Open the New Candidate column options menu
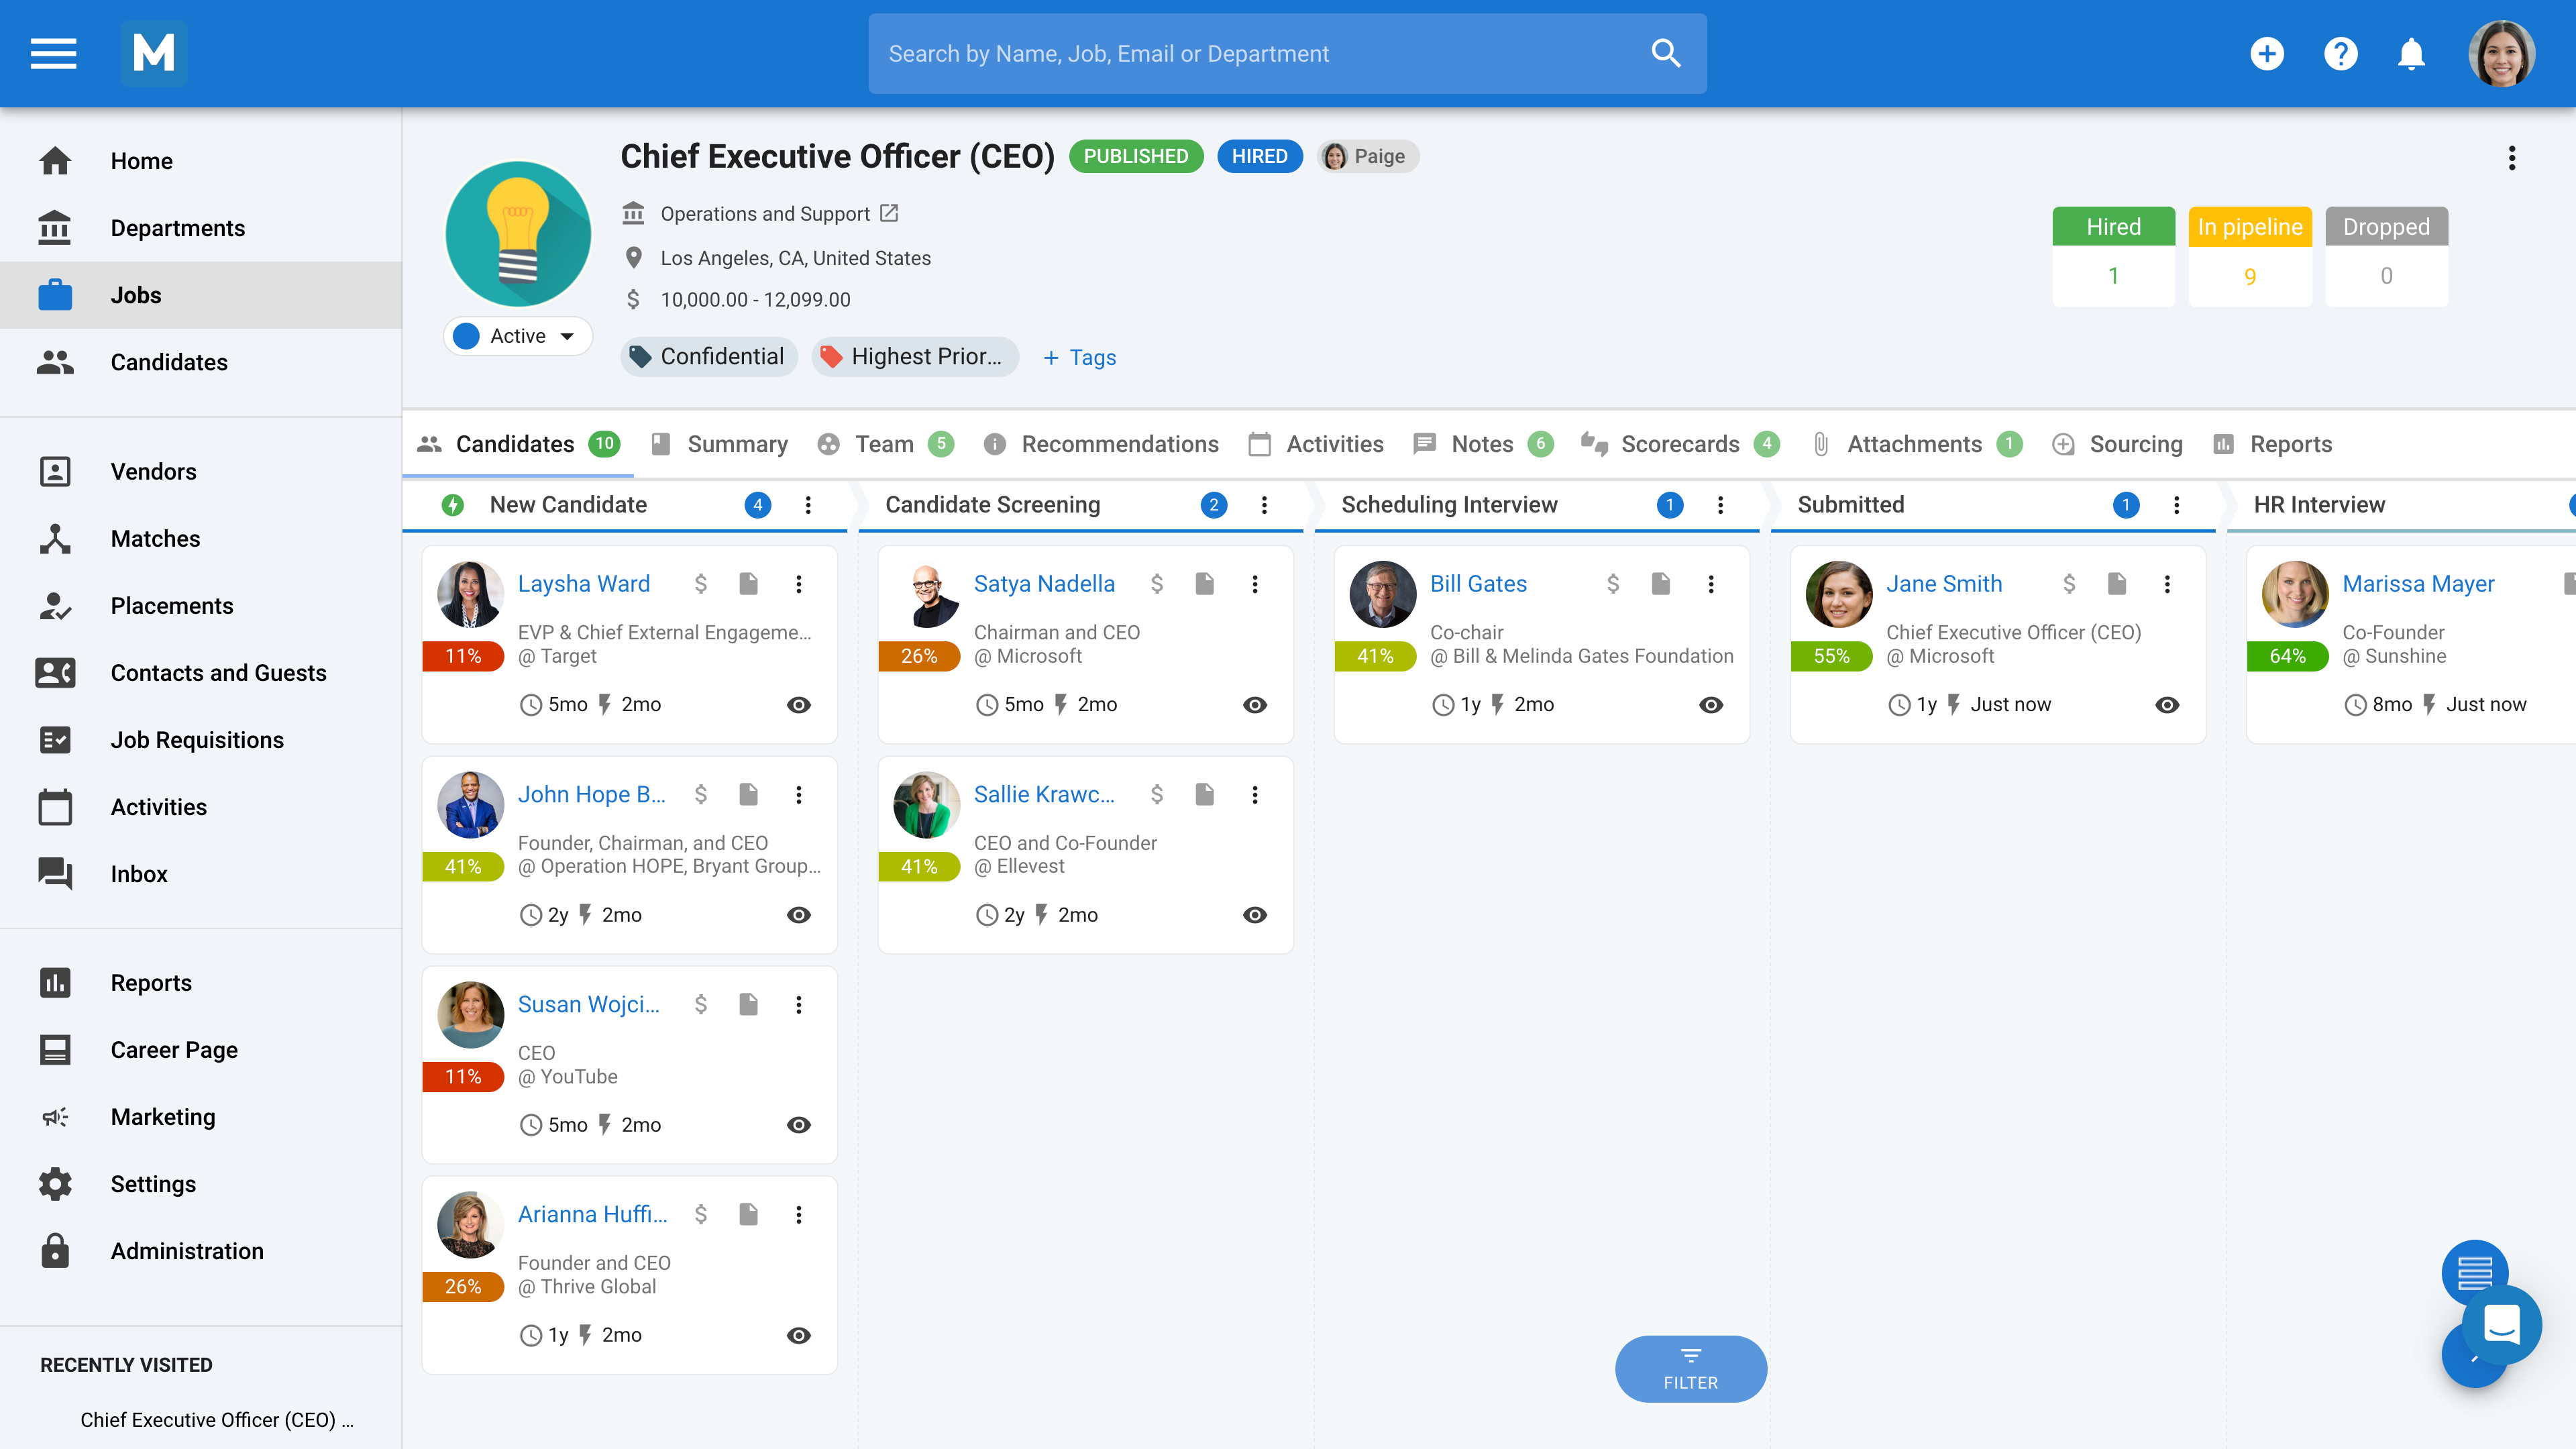 pyautogui.click(x=808, y=505)
